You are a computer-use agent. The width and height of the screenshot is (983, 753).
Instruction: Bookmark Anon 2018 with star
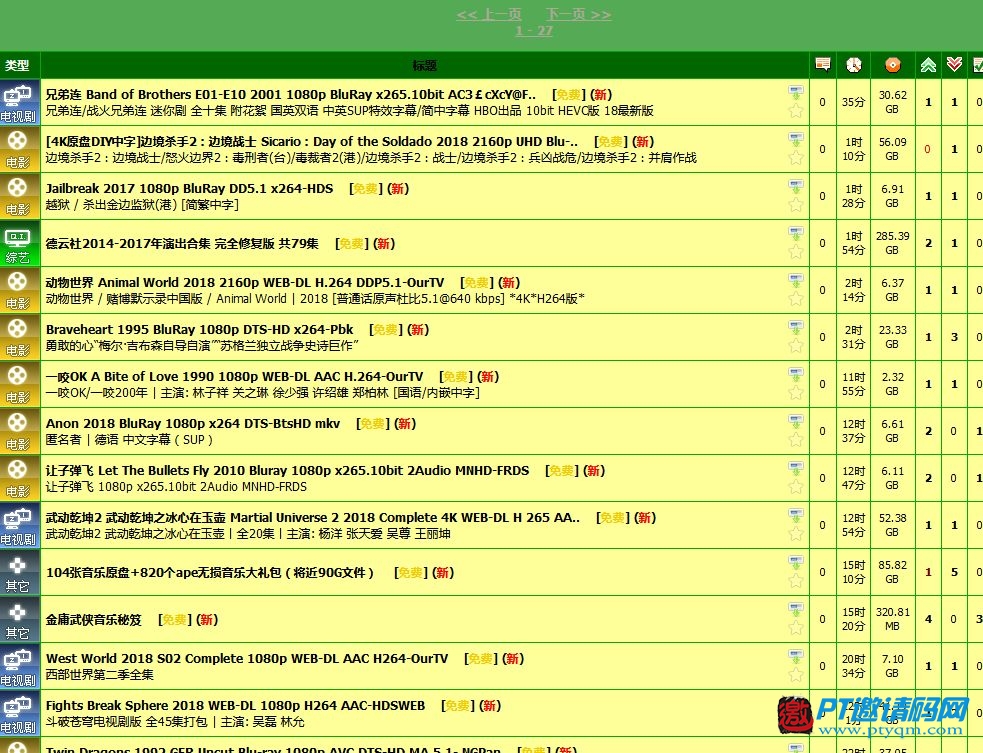pos(796,440)
